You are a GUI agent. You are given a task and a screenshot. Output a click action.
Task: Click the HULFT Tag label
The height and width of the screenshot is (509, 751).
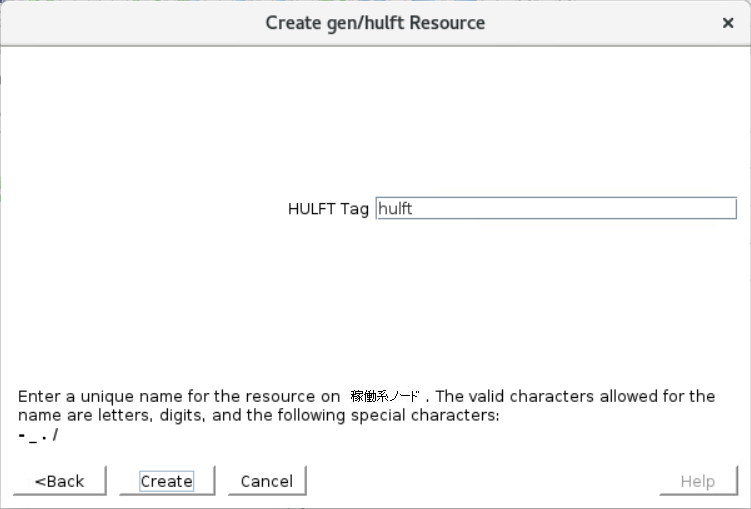(x=328, y=209)
